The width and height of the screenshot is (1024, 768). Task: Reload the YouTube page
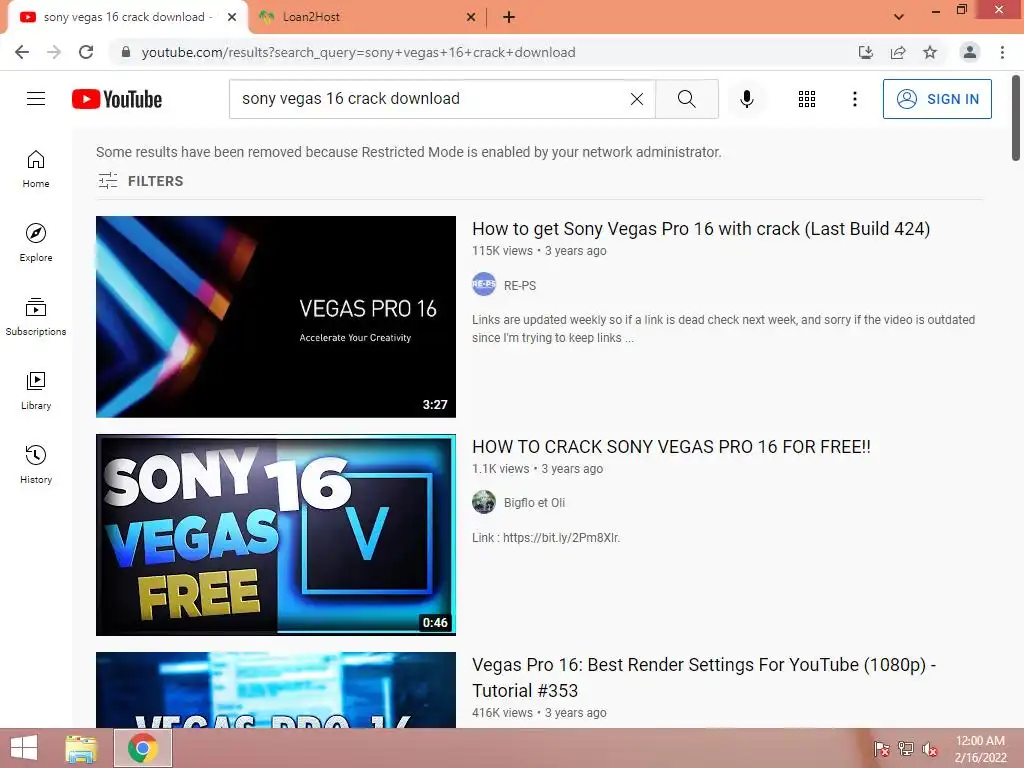[x=86, y=52]
